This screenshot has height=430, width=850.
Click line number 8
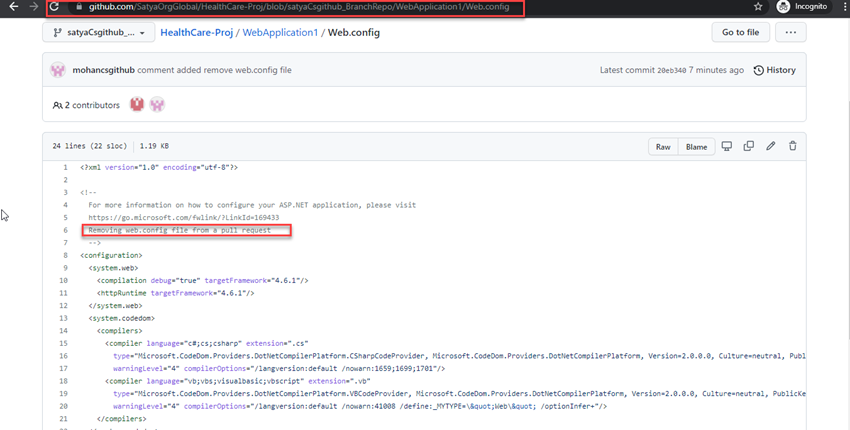(x=66, y=255)
